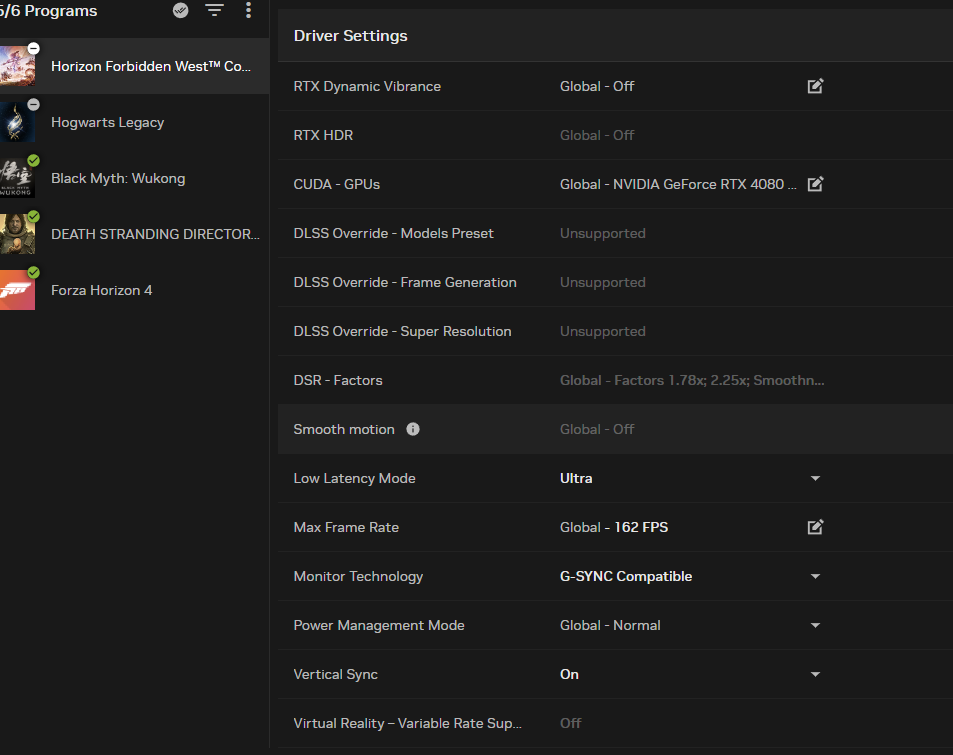
Task: Open the Vertical Sync dropdown arrow
Action: [815, 674]
